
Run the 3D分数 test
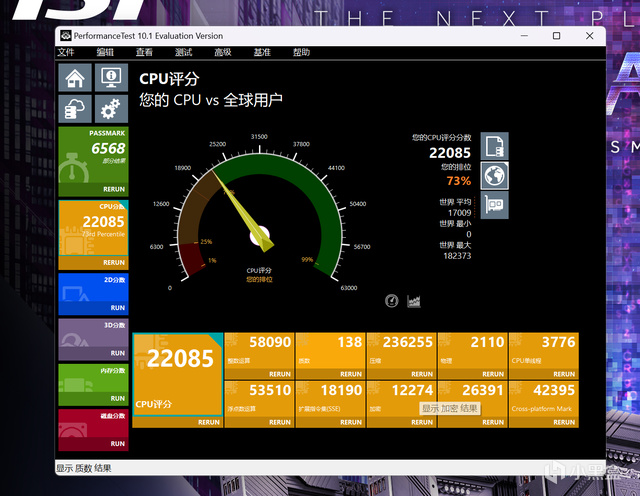point(118,353)
